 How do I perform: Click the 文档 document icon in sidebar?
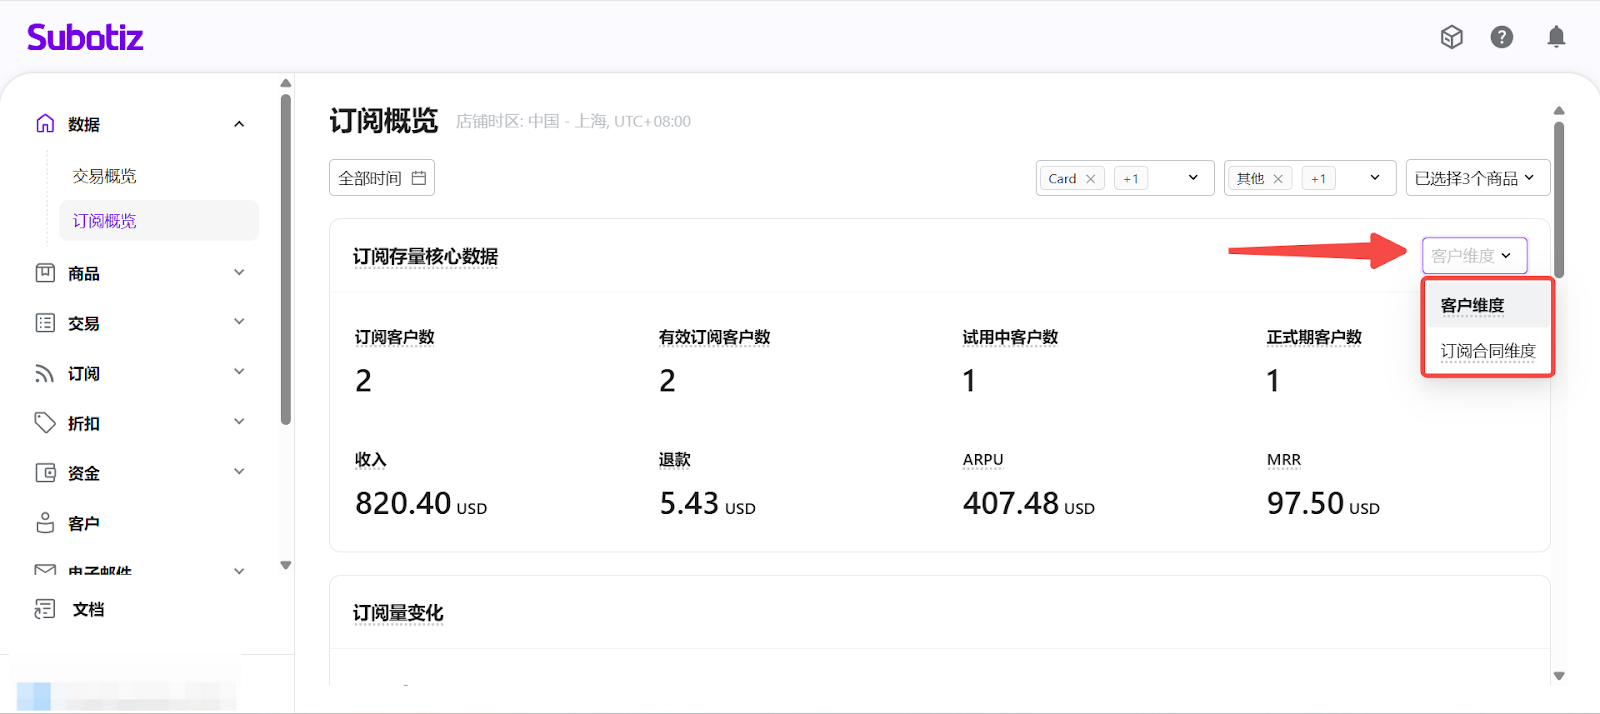click(x=45, y=609)
